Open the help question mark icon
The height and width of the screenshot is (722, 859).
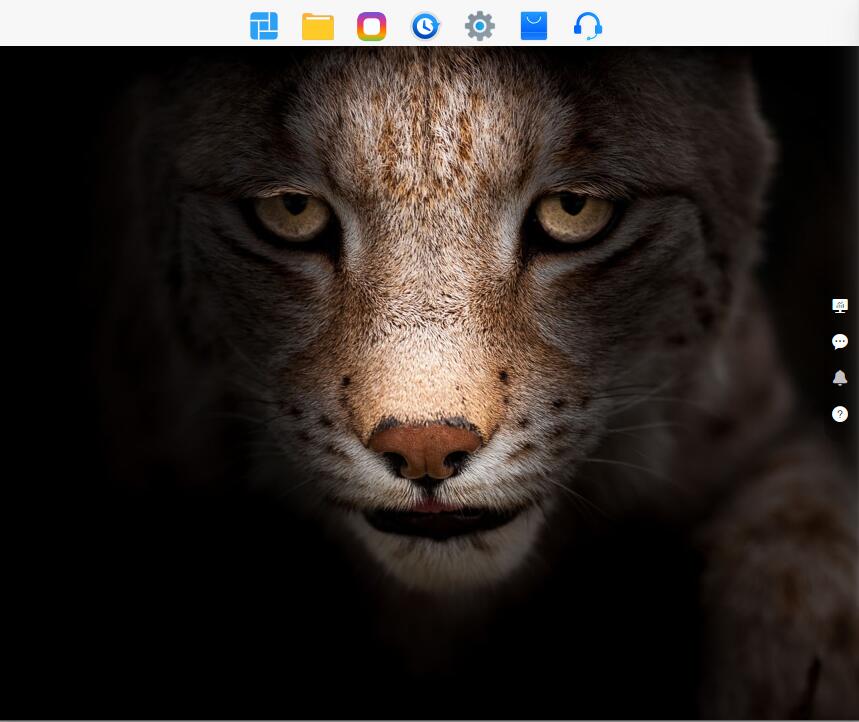tap(840, 414)
